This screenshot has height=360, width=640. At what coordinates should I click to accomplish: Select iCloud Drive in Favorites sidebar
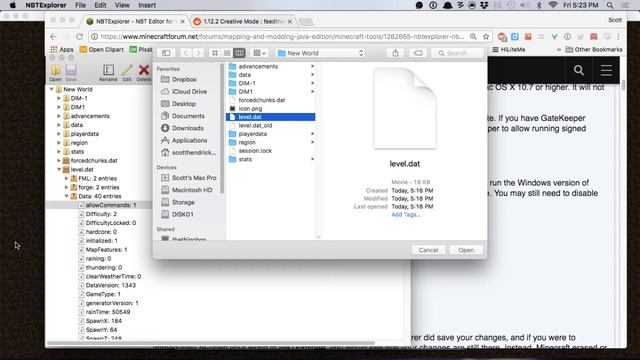pos(189,91)
